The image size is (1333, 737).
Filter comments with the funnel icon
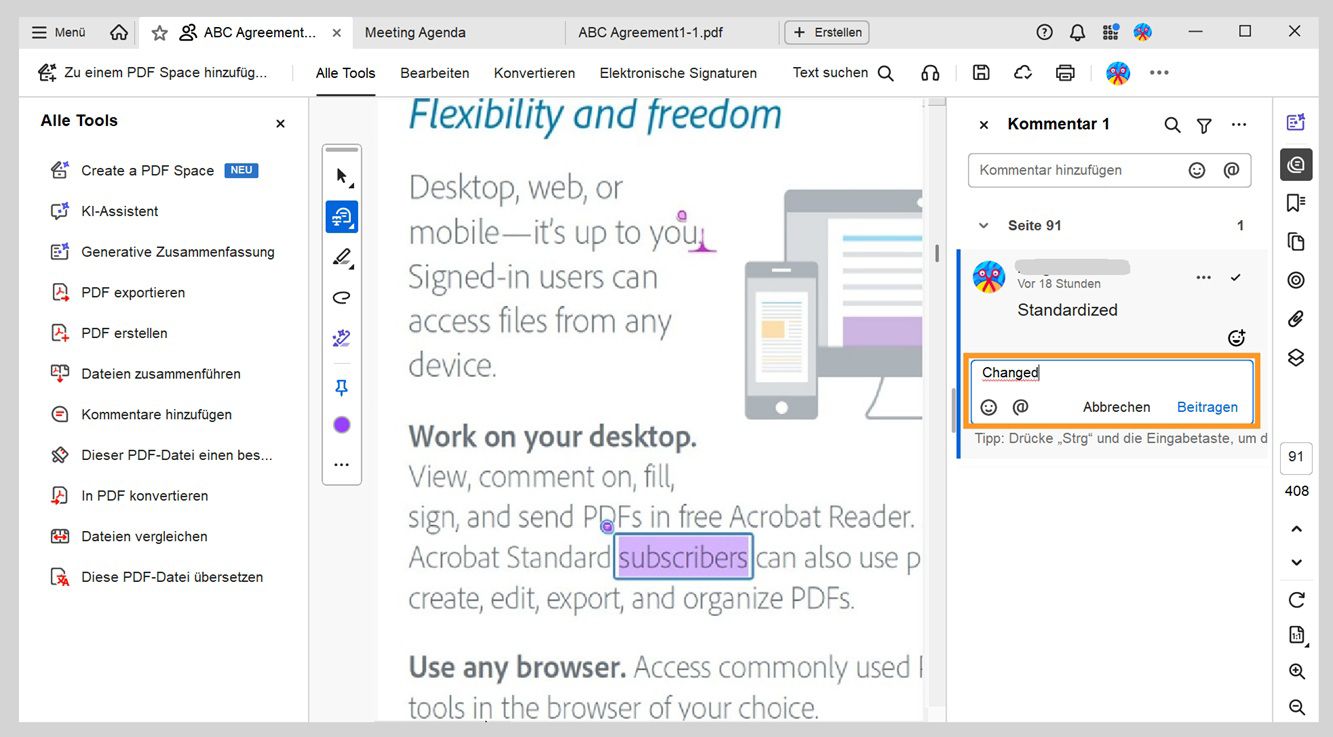point(1204,125)
